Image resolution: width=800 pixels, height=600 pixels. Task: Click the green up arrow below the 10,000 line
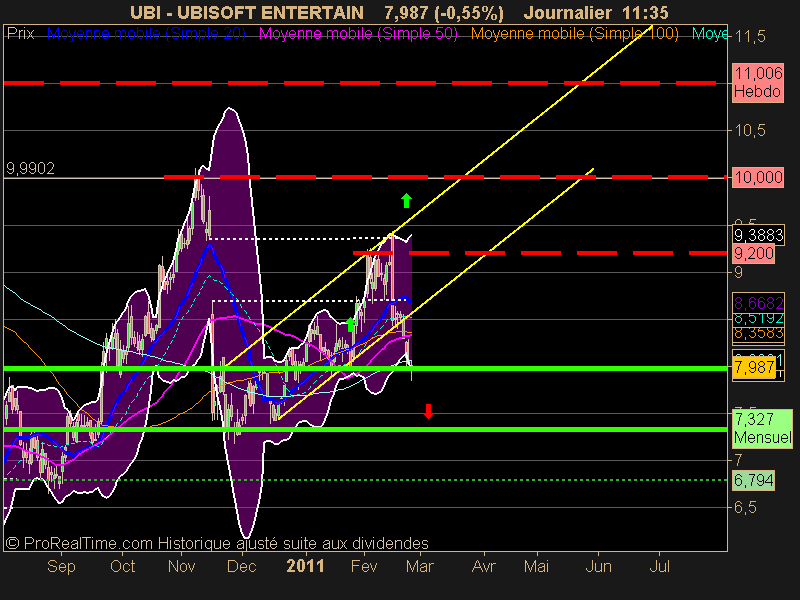tap(406, 201)
